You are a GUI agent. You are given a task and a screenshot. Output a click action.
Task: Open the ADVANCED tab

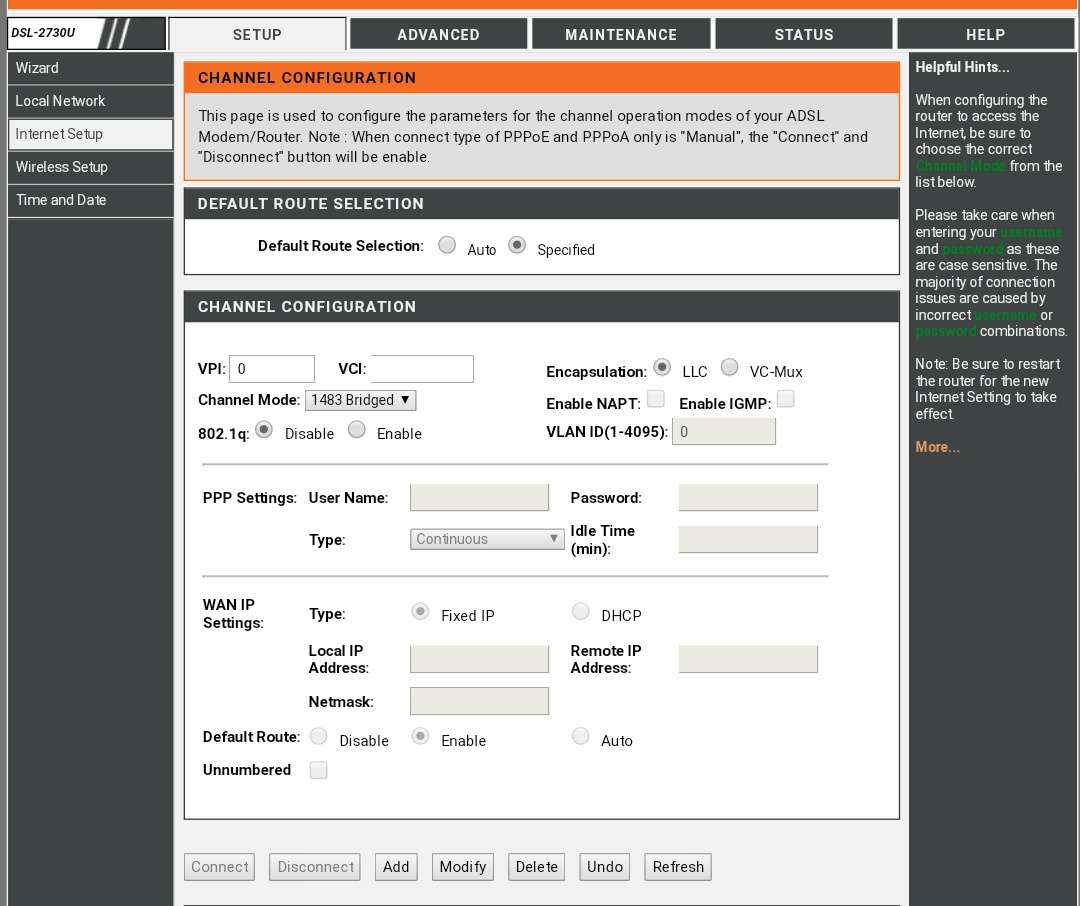click(438, 34)
